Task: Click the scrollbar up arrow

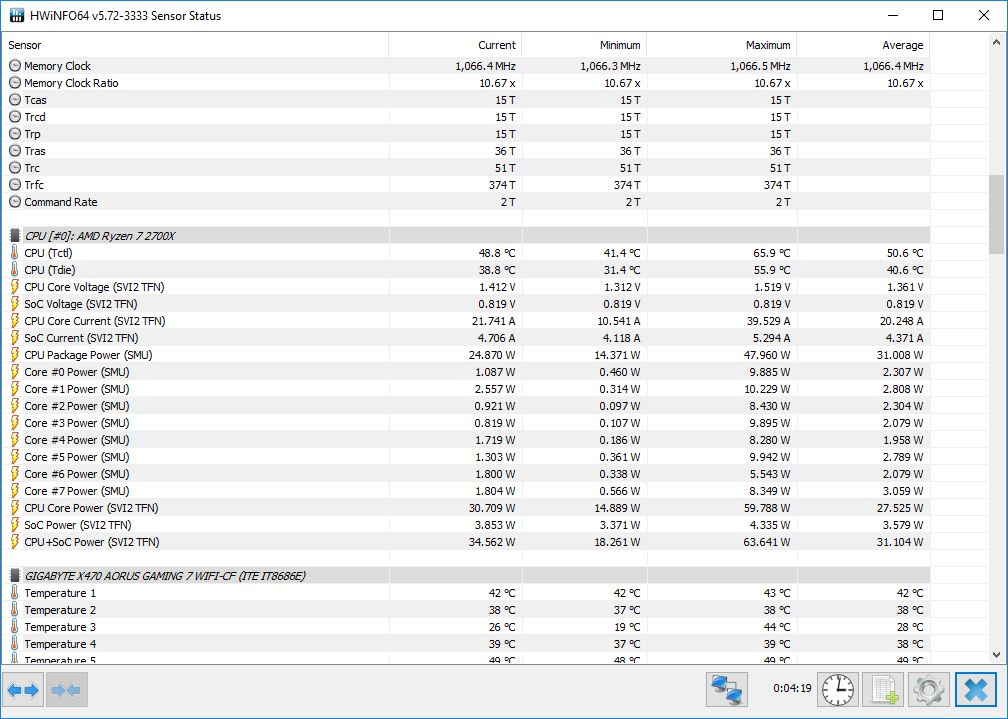Action: pos(996,42)
